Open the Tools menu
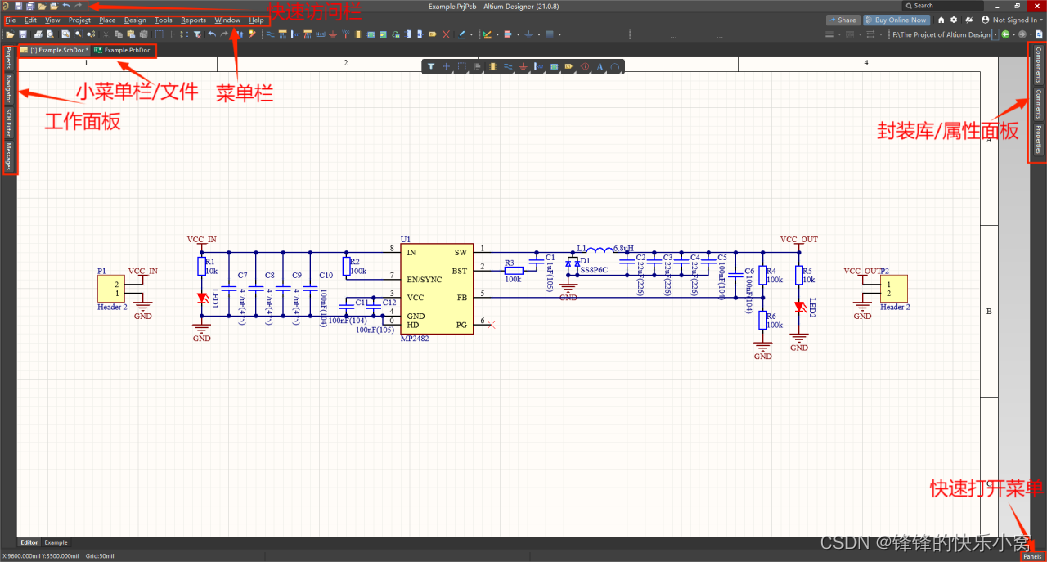1047x562 pixels. point(164,20)
